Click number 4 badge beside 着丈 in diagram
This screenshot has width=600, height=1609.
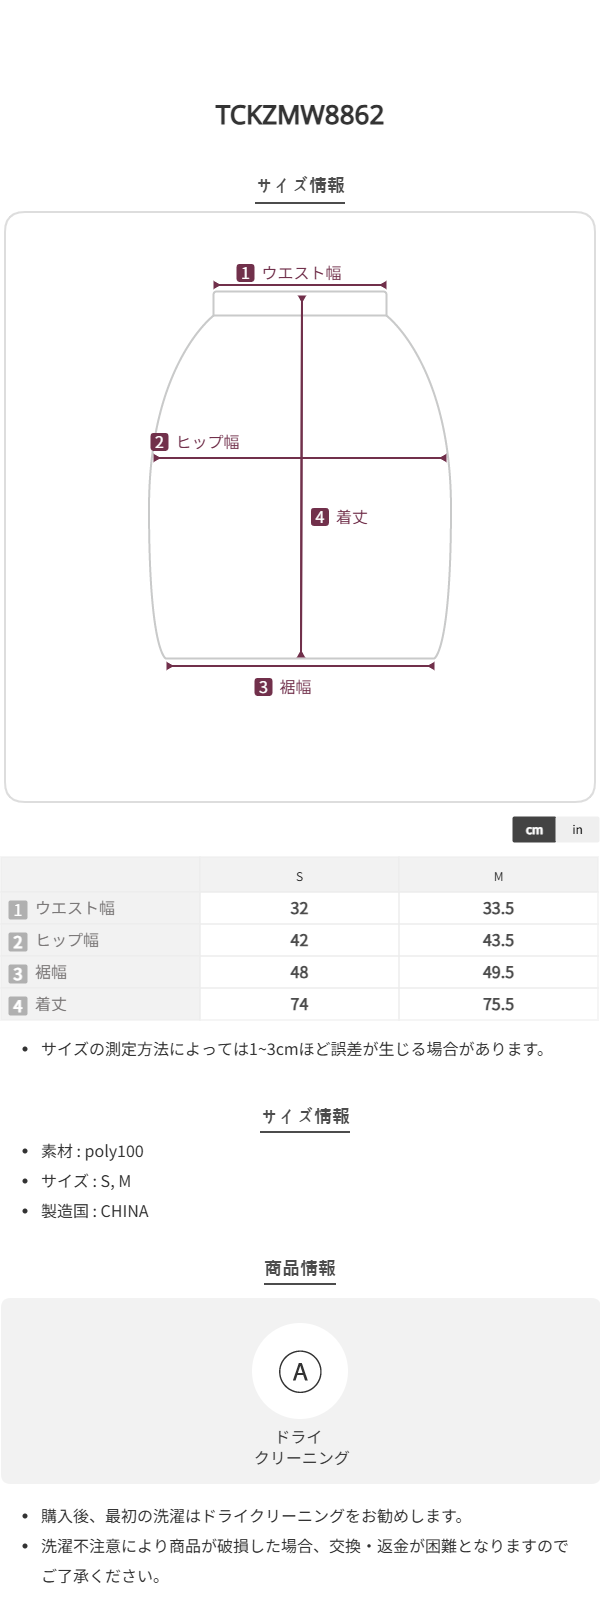click(320, 517)
